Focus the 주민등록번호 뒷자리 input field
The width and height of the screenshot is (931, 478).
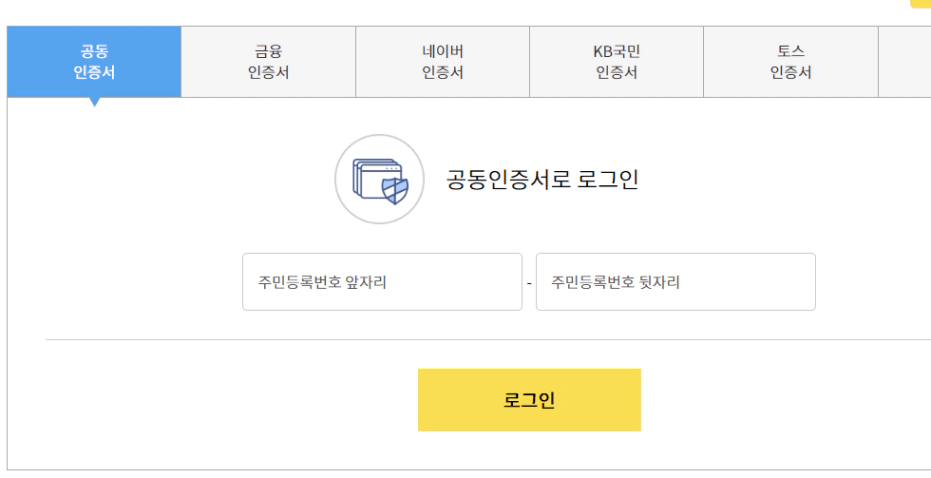(x=675, y=282)
